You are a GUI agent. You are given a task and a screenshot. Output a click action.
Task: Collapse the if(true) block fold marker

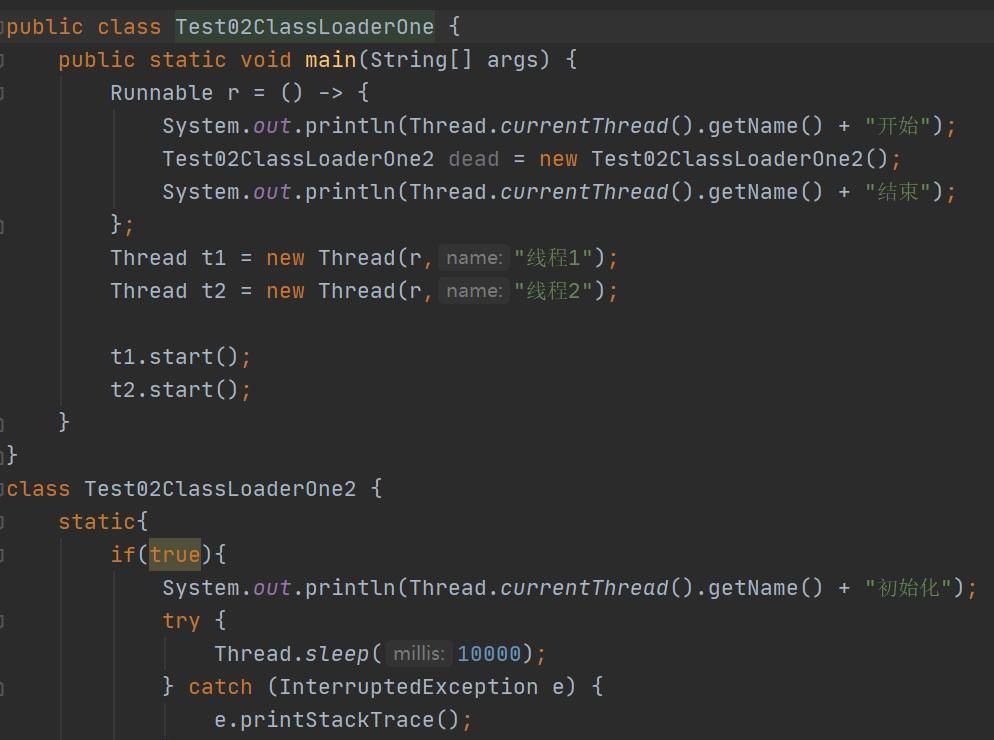[x=3, y=555]
